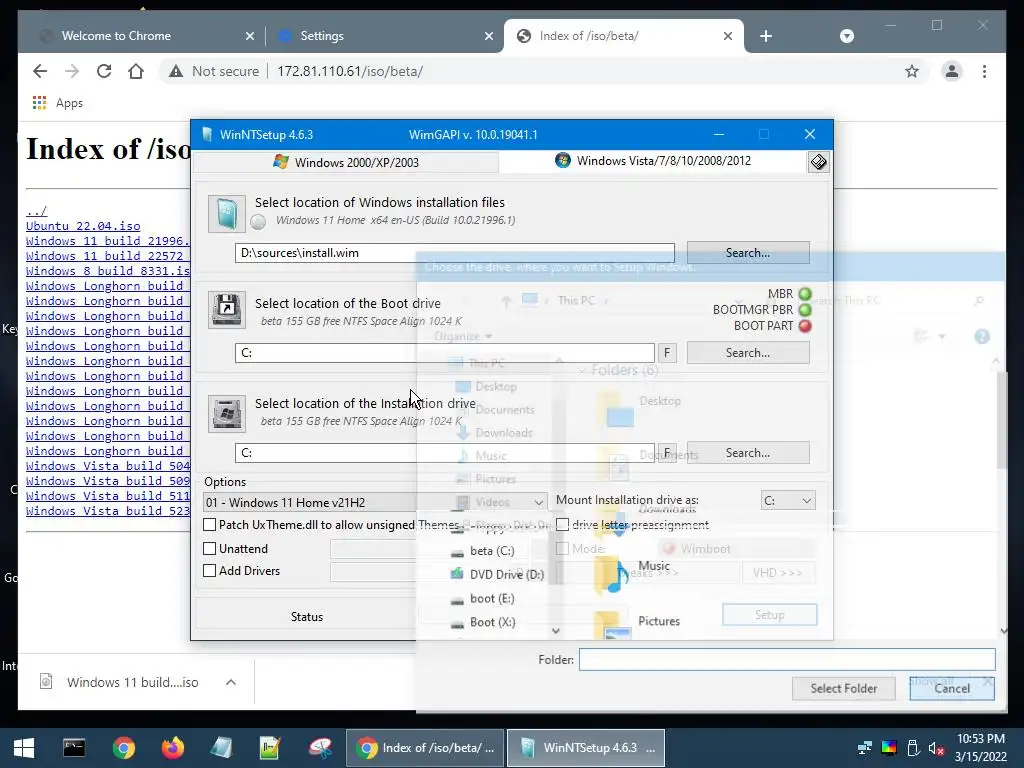Screen dimensions: 1024x768
Task: Select DVD Drive (D:) in folder tree
Action: [506, 575]
